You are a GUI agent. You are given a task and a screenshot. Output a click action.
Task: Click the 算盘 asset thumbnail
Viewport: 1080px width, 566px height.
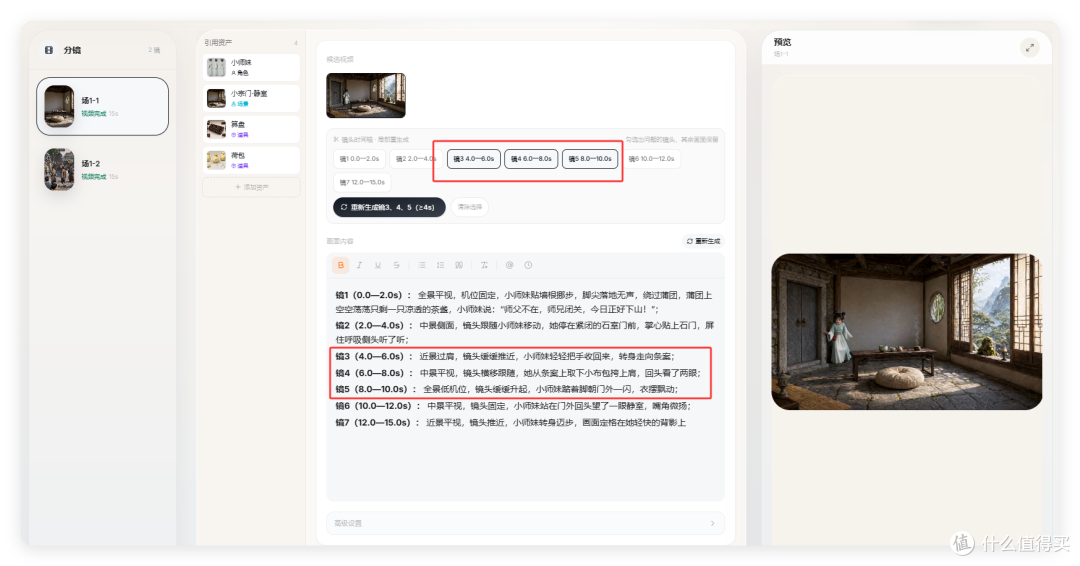click(216, 129)
